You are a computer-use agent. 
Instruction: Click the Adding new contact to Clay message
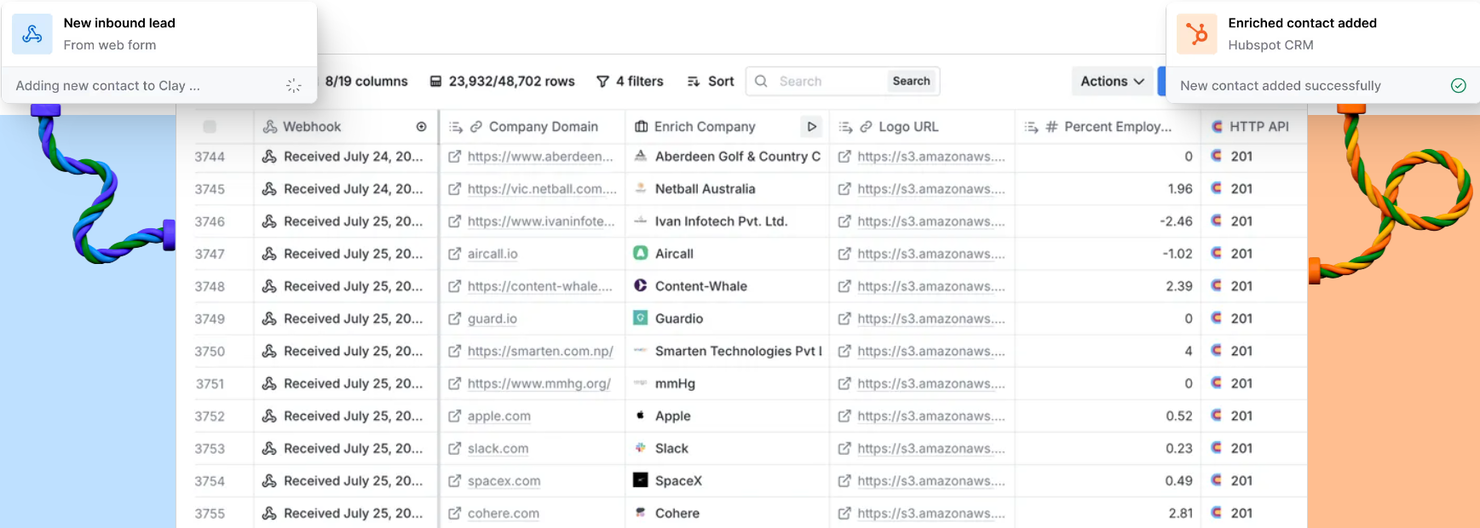point(108,86)
